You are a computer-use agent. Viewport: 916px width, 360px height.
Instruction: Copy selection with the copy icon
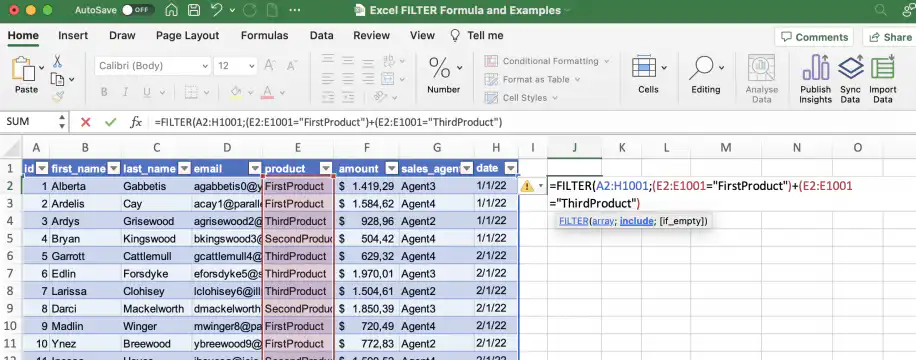(x=57, y=79)
